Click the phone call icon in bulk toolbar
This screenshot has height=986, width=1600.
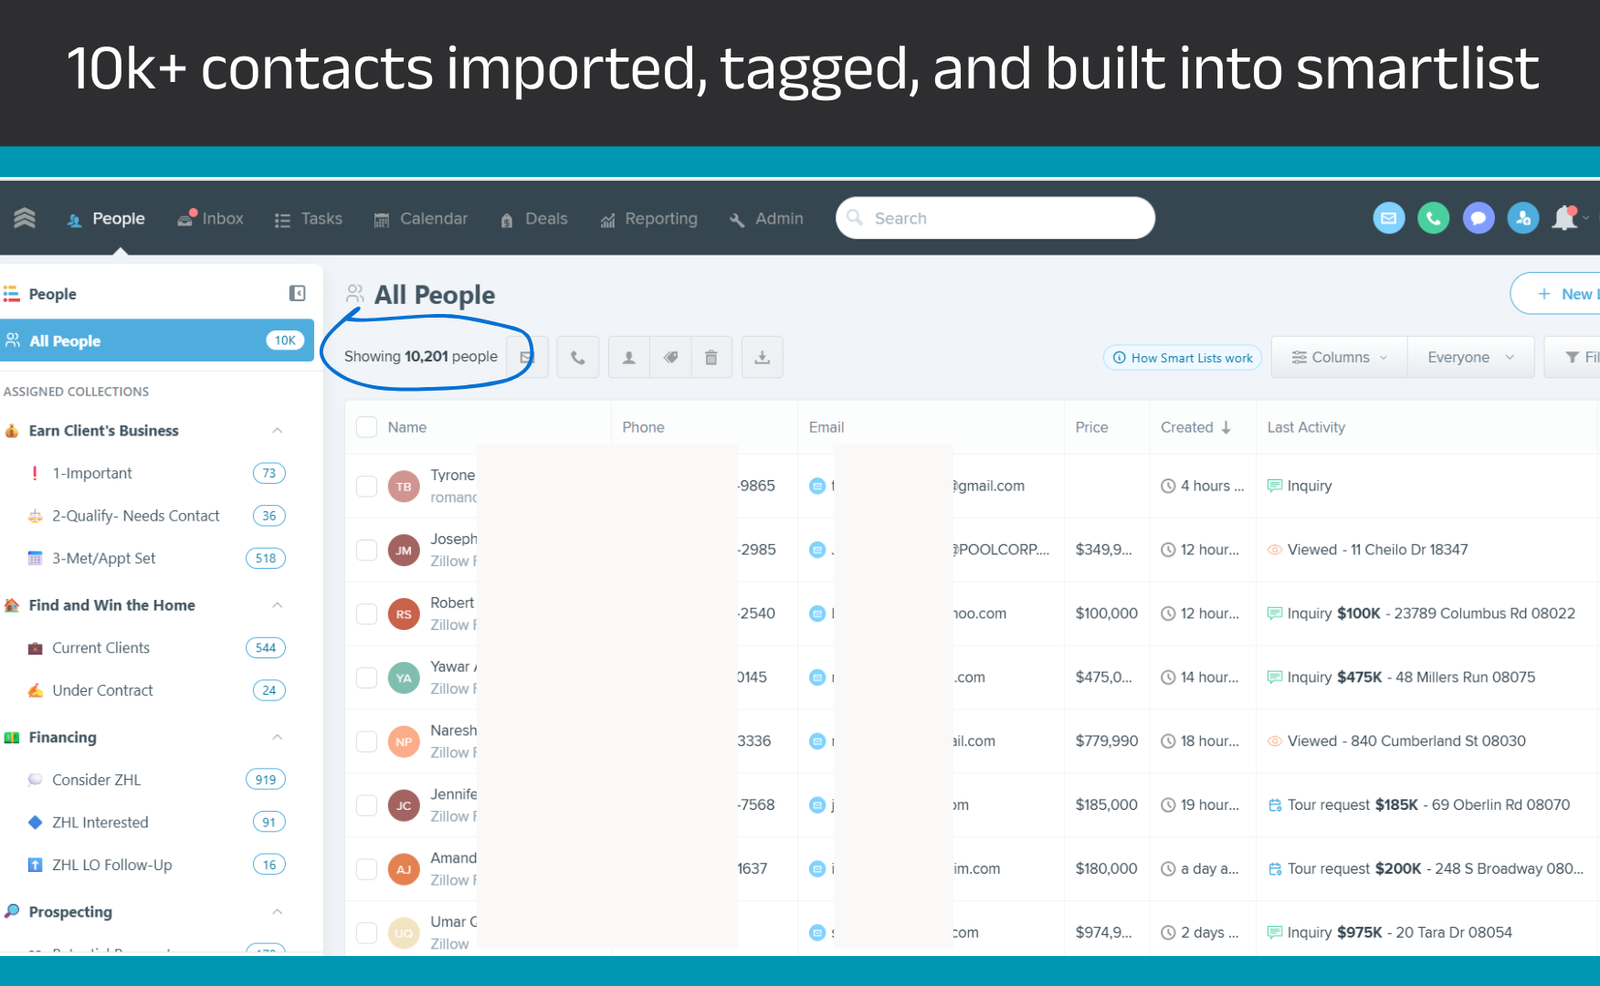[x=578, y=358]
